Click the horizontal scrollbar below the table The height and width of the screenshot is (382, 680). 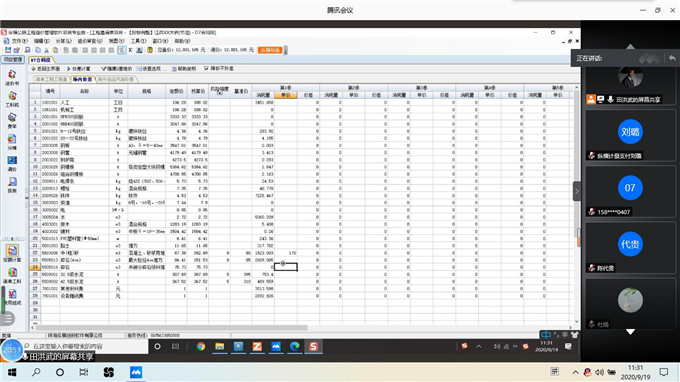point(301,328)
